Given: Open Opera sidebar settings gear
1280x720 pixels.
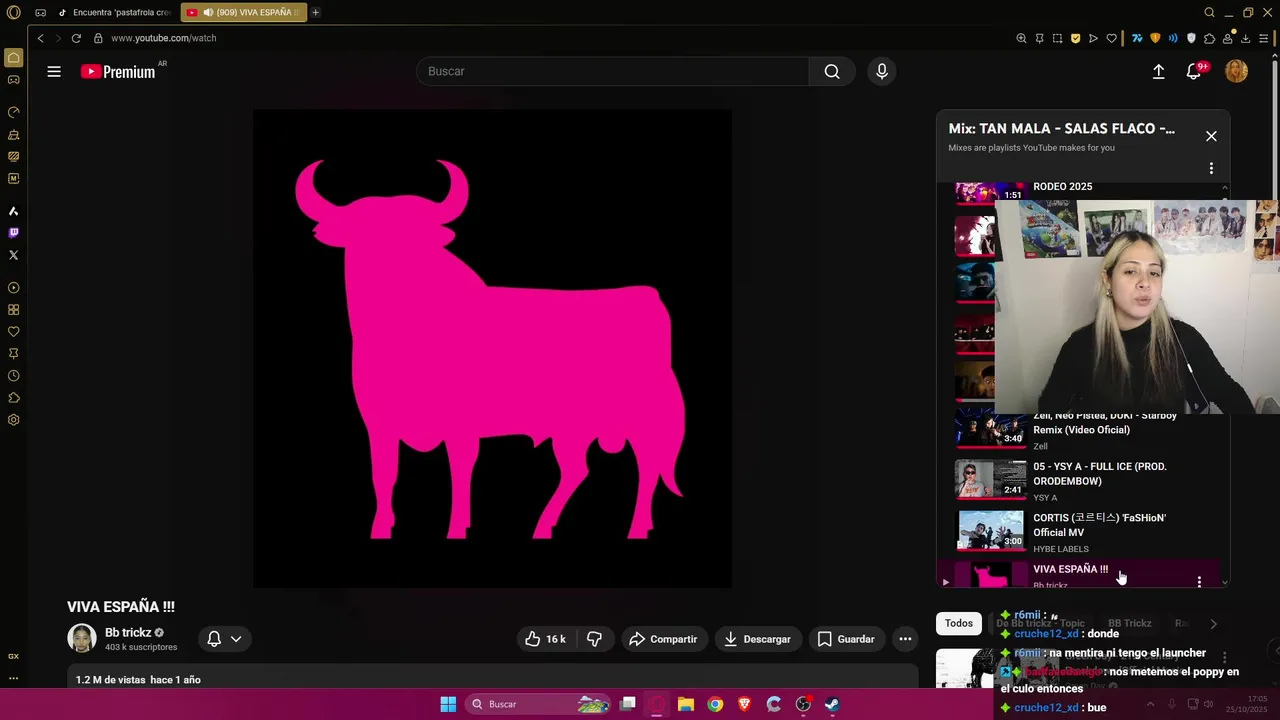Looking at the screenshot, I should (x=14, y=420).
